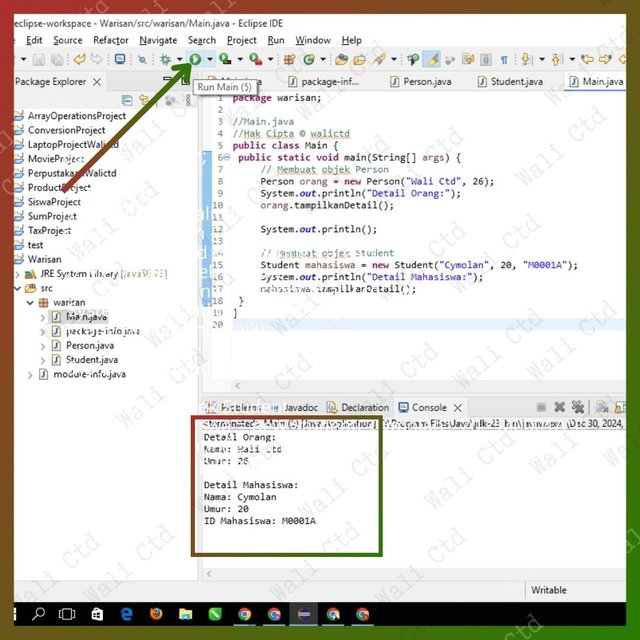Click the Debug bug icon
The height and width of the screenshot is (640, 640).
[165, 60]
